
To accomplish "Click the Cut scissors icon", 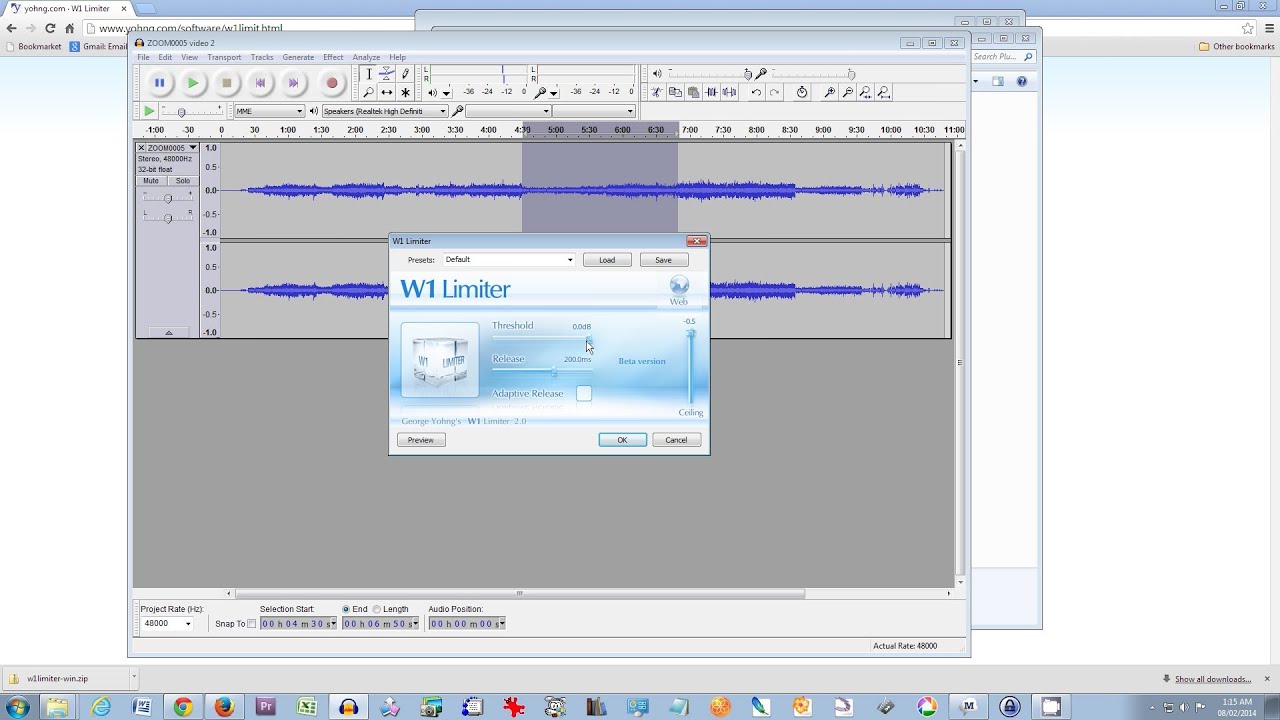I will (x=657, y=92).
